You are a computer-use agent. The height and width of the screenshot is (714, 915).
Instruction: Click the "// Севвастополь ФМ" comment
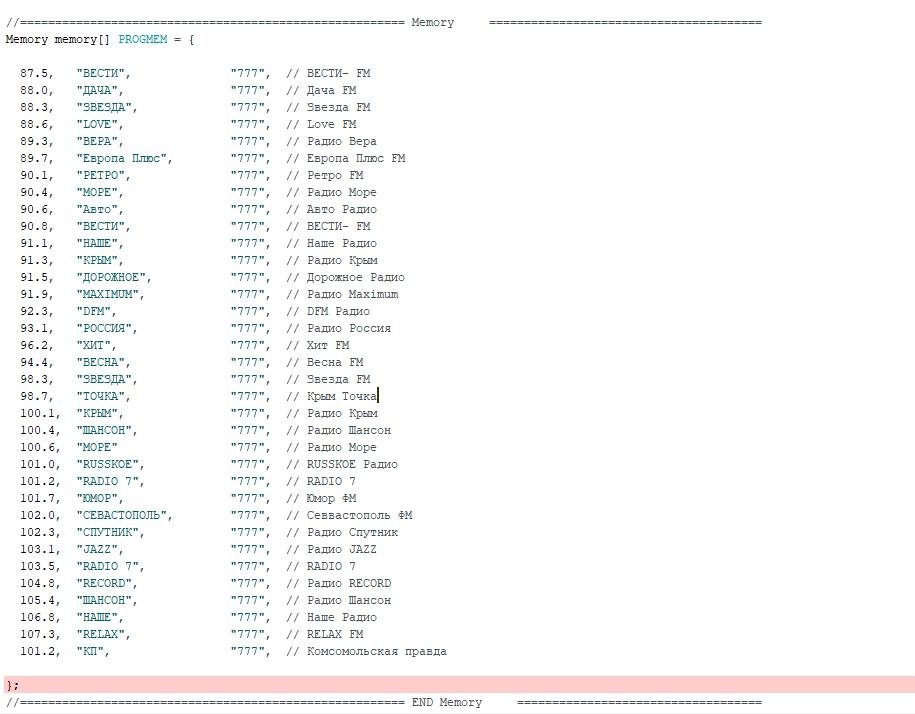tap(349, 515)
